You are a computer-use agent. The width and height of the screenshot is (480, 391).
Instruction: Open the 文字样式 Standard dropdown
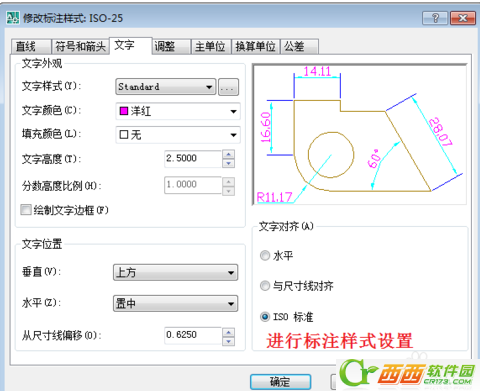click(x=166, y=87)
